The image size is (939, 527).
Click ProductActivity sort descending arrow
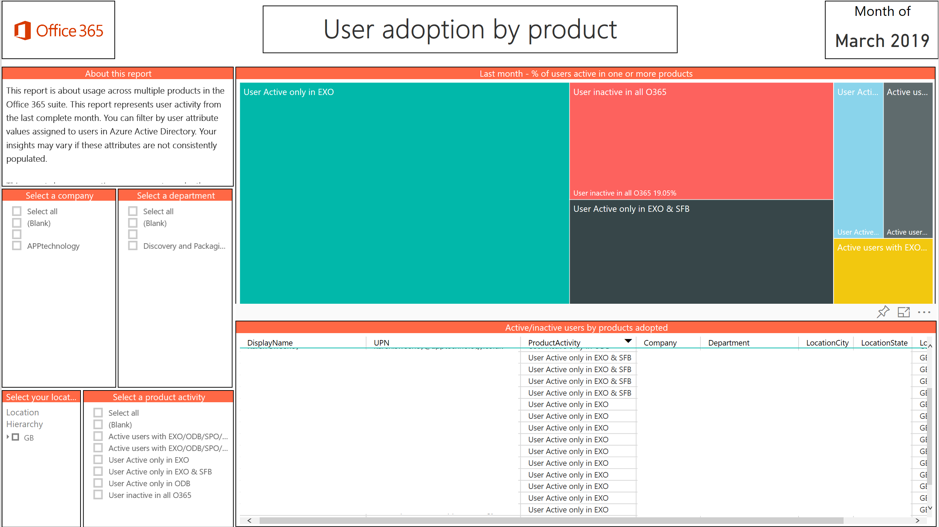pyautogui.click(x=628, y=342)
